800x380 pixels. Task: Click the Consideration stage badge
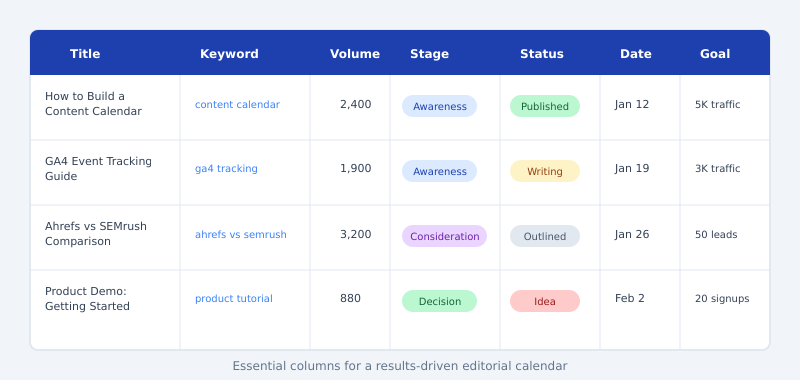coord(444,236)
